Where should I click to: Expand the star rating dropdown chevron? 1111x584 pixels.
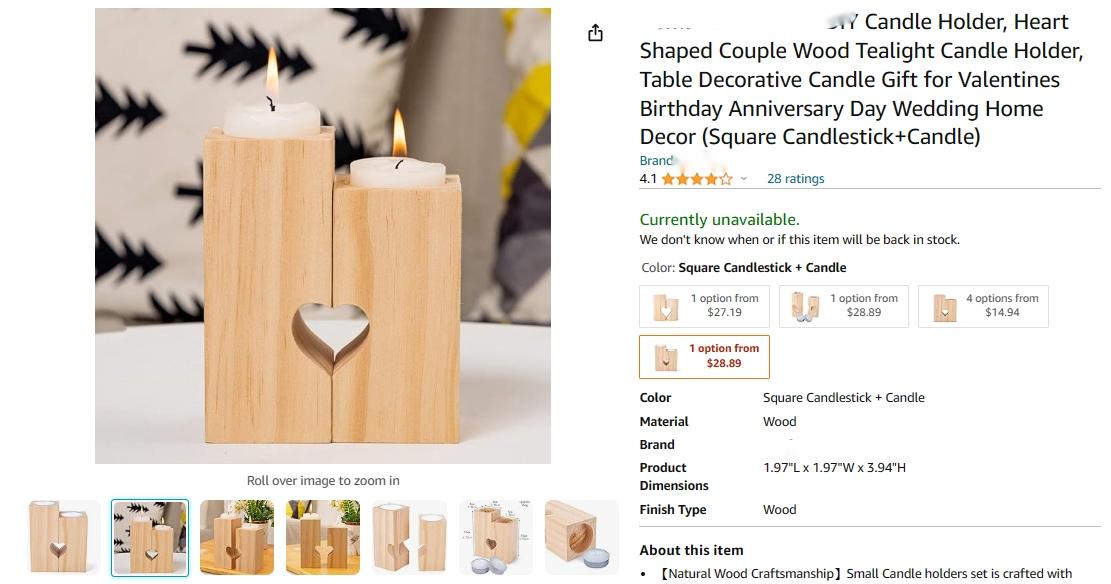743,179
